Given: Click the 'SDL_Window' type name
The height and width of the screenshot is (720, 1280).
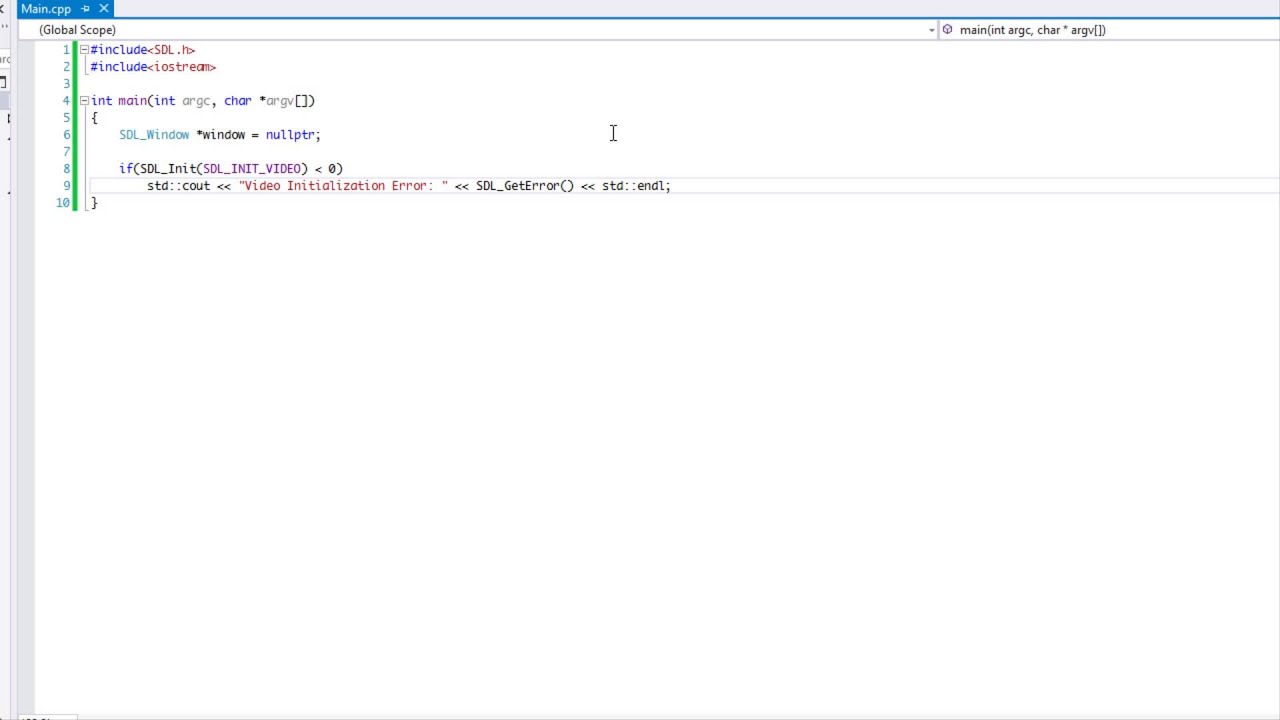Looking at the screenshot, I should coord(154,135).
